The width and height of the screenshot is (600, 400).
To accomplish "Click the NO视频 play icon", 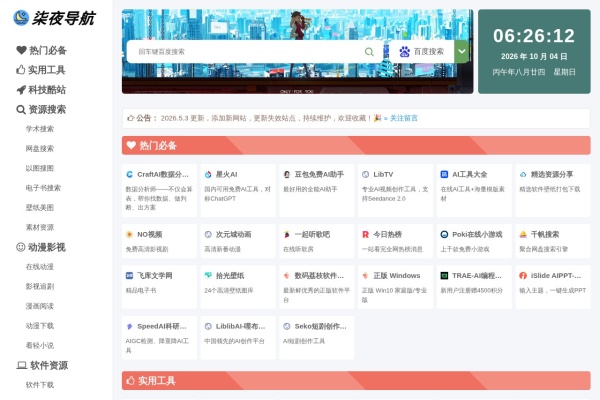I will [129, 234].
